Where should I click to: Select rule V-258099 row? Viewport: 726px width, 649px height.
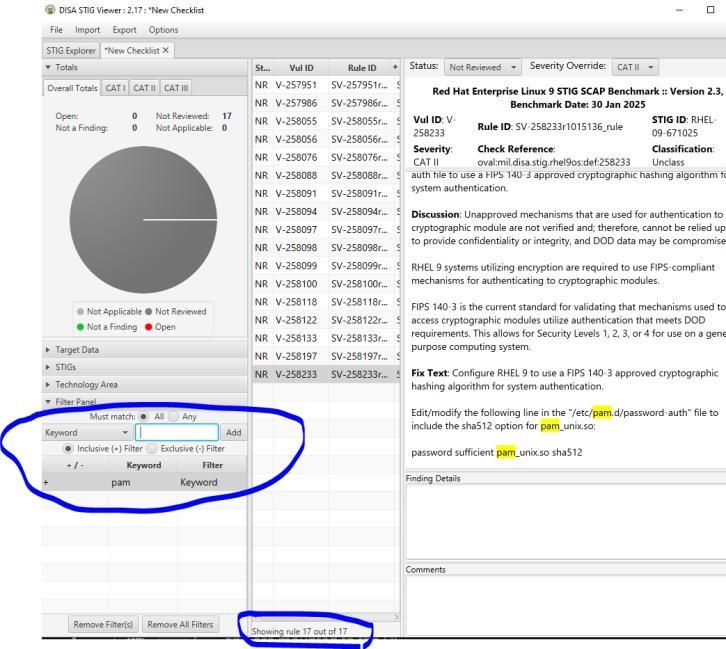[326, 266]
